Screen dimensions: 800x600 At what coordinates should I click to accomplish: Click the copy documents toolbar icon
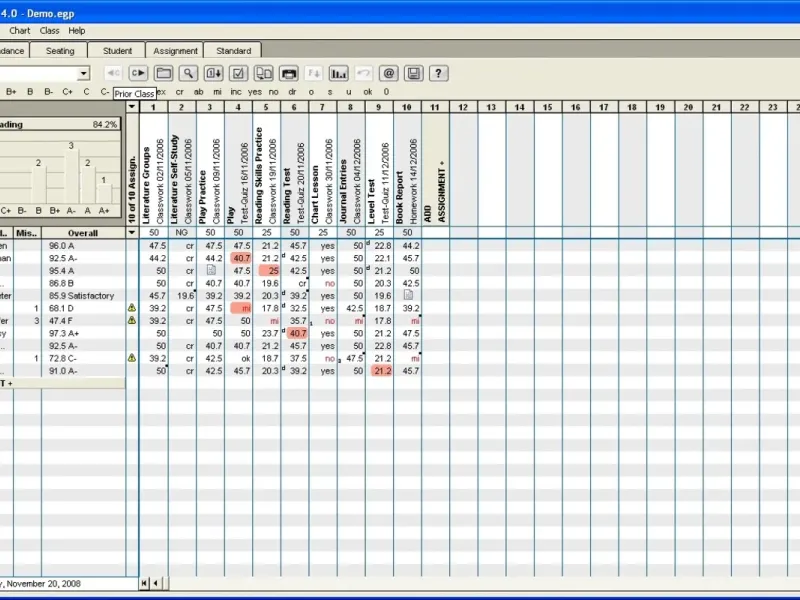click(263, 73)
